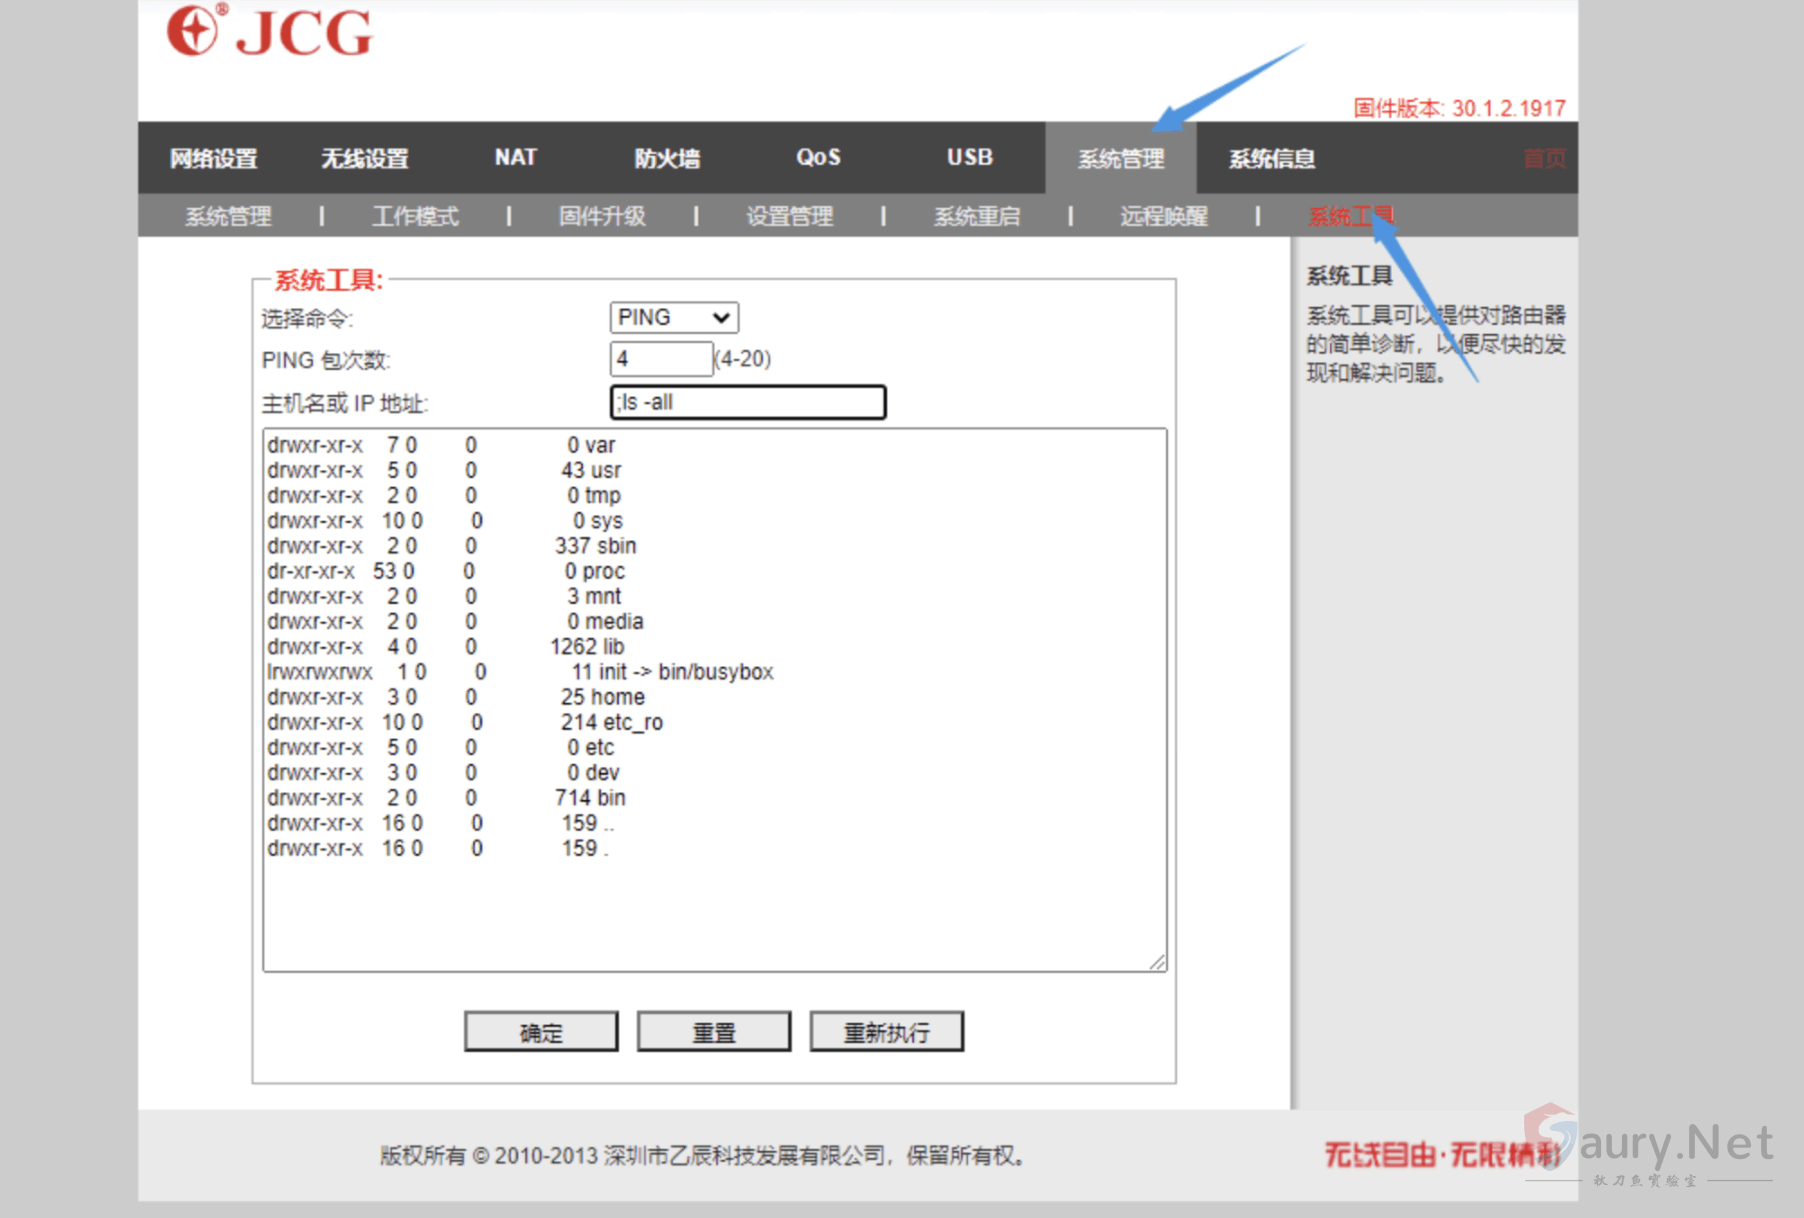Select the 设置管理 submenu item
Image resolution: width=1804 pixels, height=1218 pixels.
coord(789,216)
